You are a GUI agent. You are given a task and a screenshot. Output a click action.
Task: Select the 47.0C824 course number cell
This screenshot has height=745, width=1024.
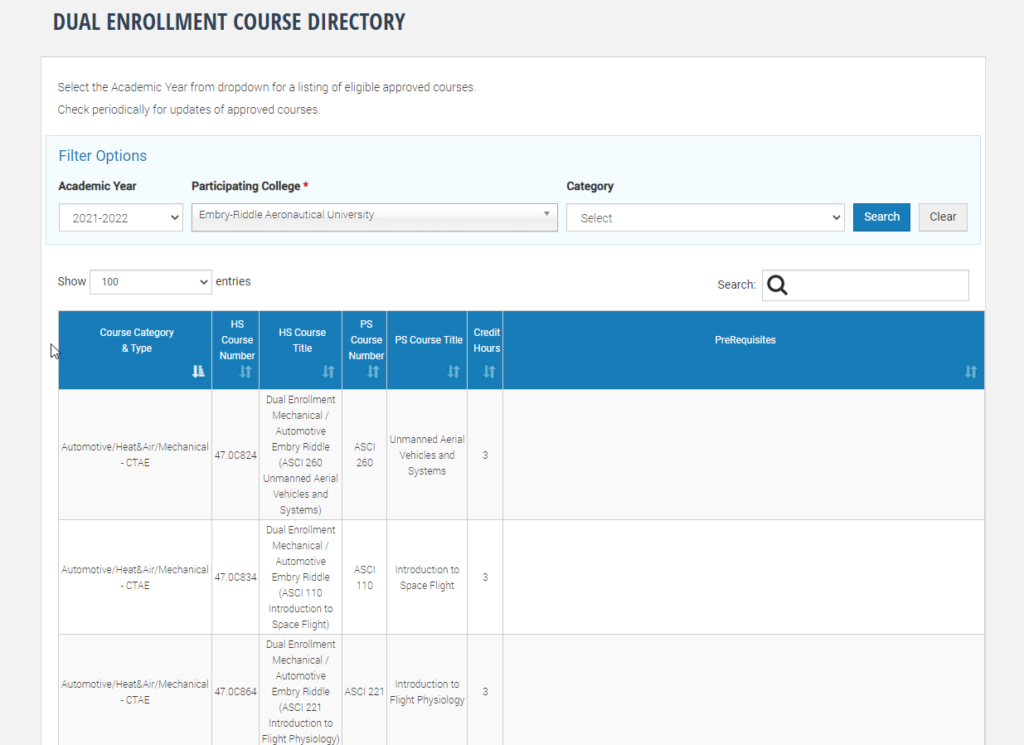click(235, 455)
